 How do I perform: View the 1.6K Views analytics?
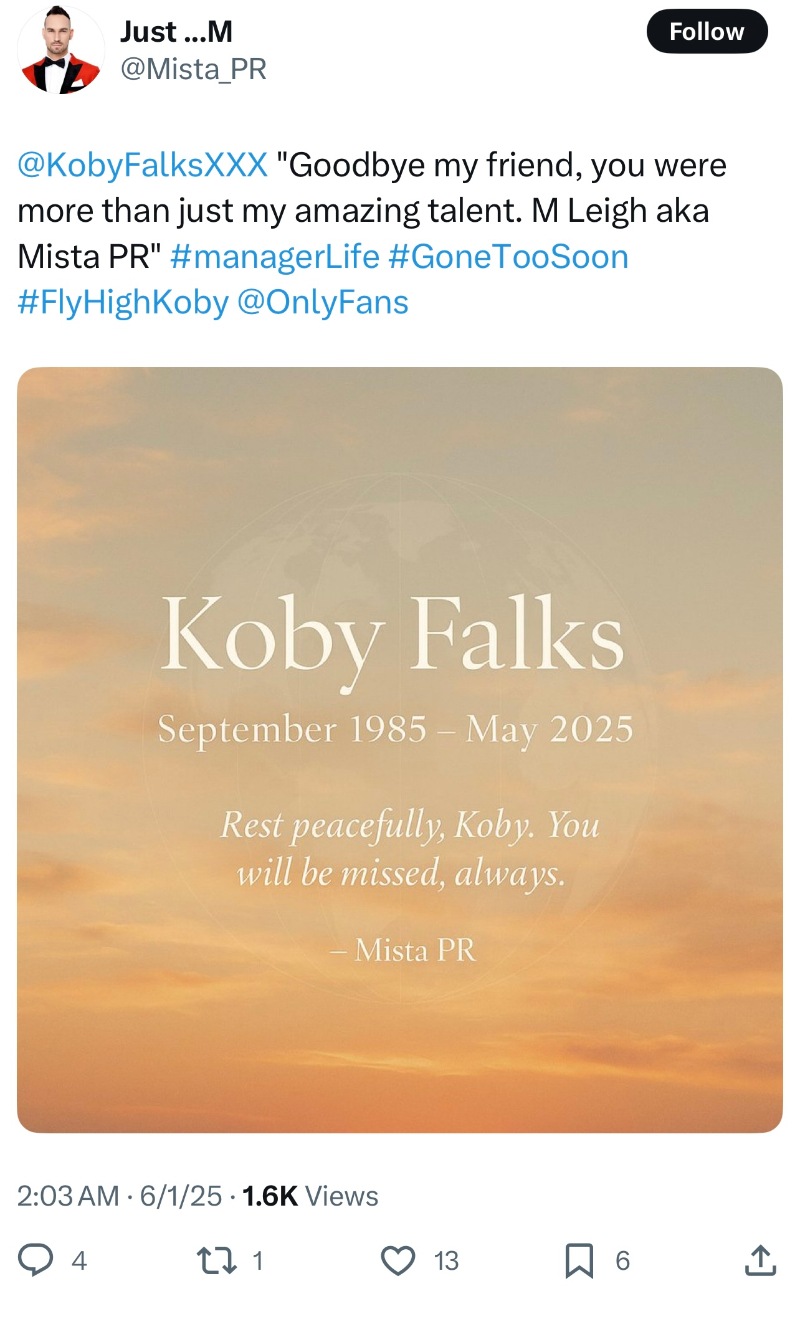click(x=310, y=1196)
